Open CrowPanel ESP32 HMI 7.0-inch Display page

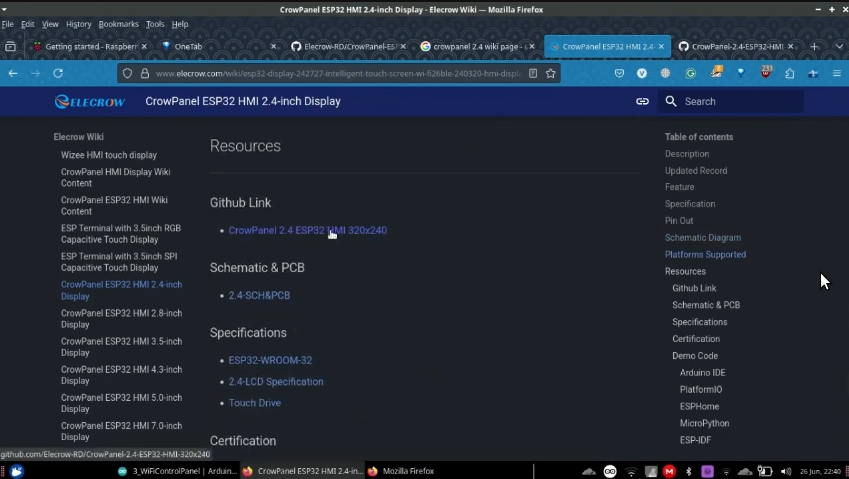121,431
